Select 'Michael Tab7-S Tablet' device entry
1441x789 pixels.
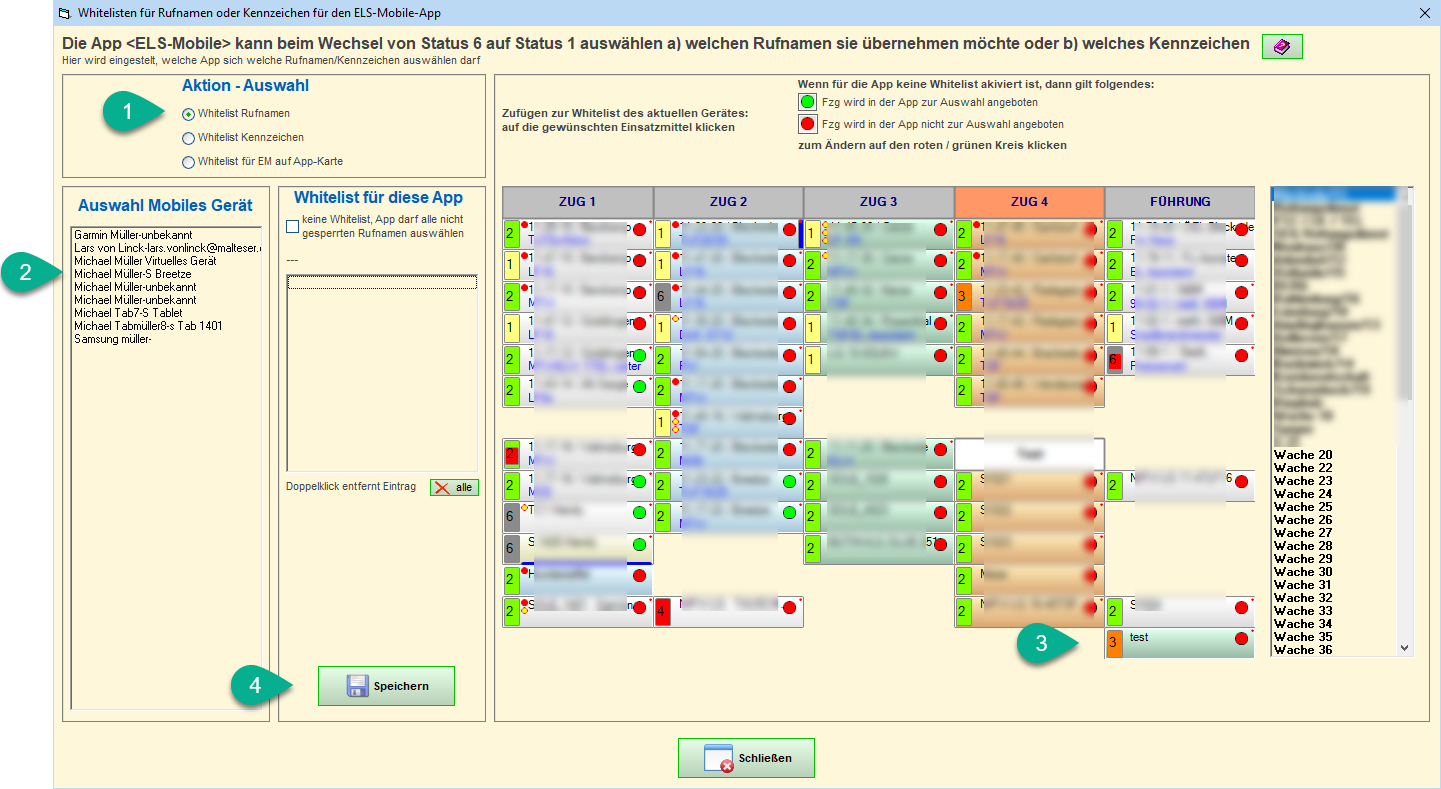[x=128, y=313]
